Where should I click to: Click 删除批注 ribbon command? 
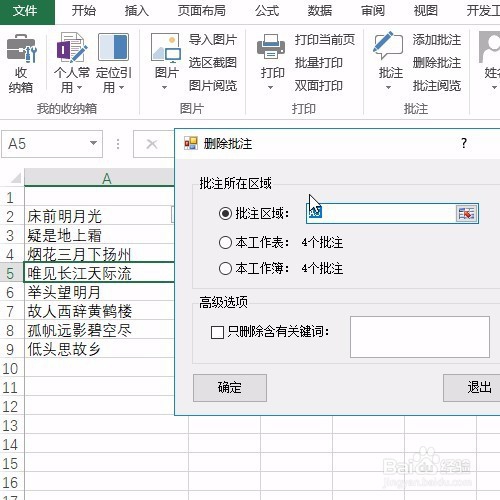[x=437, y=62]
